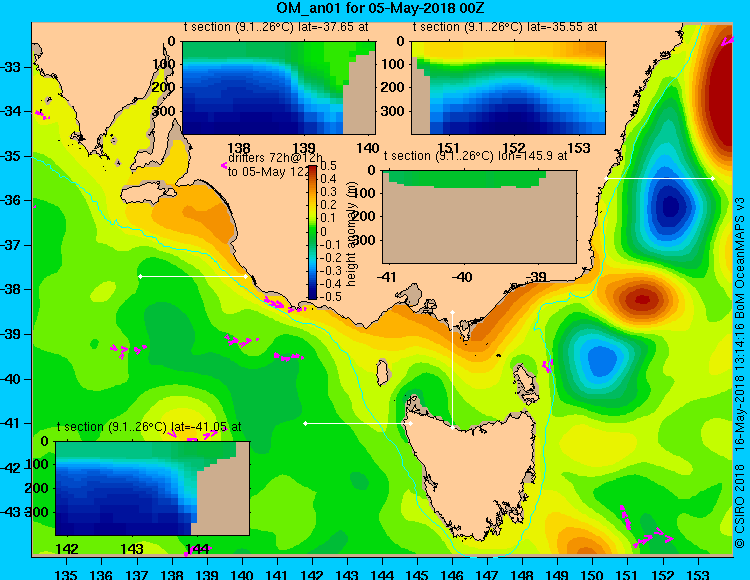Click the 135 longitude axis label
The width and height of the screenshot is (750, 580).
pyautogui.click(x=66, y=574)
